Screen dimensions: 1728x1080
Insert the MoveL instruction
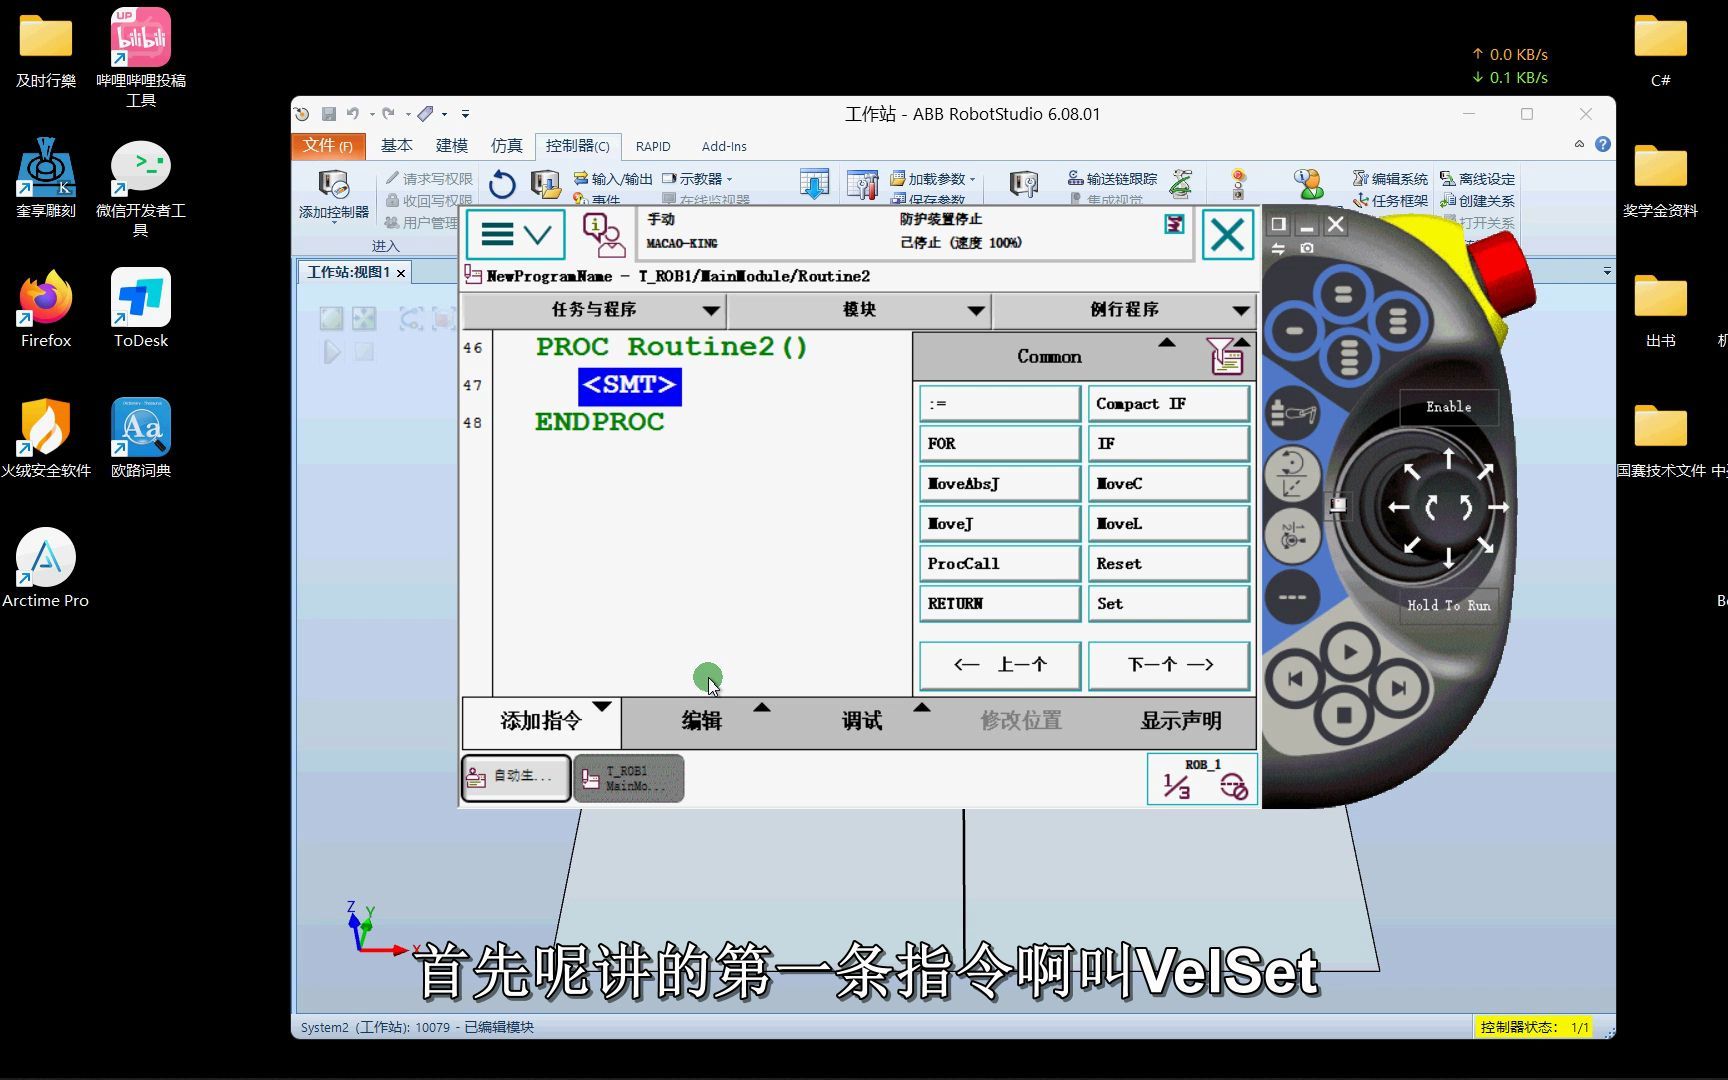[1168, 524]
